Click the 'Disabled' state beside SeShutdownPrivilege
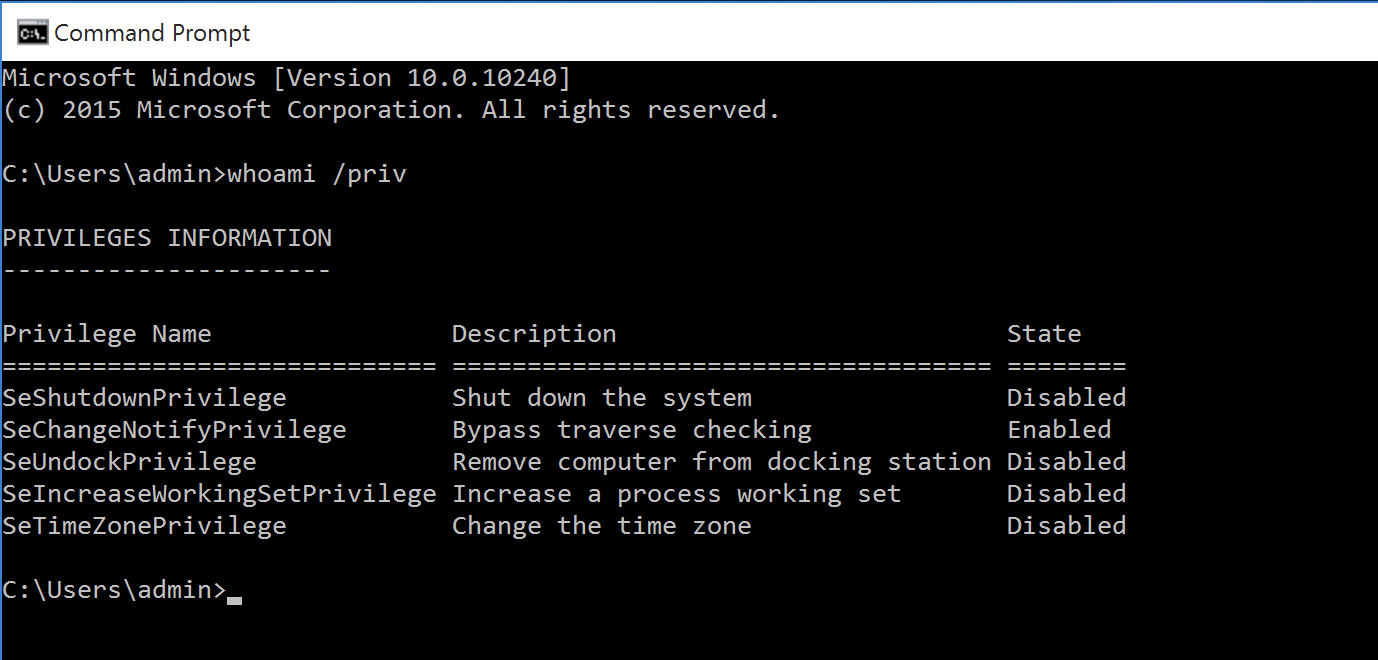The image size is (1378, 660). click(1066, 398)
